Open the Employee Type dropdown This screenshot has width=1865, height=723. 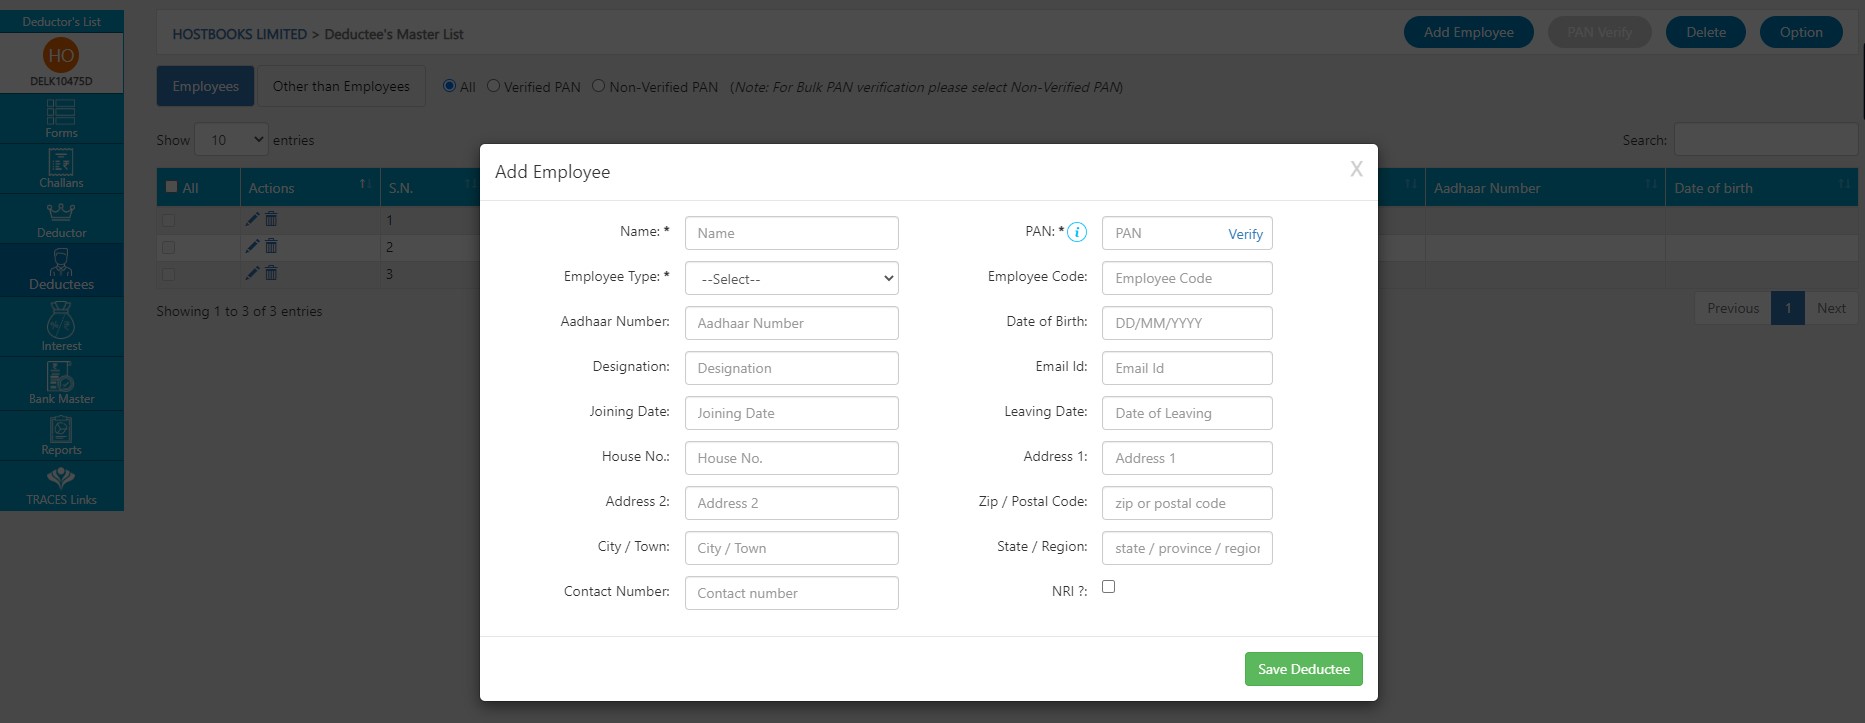[791, 278]
